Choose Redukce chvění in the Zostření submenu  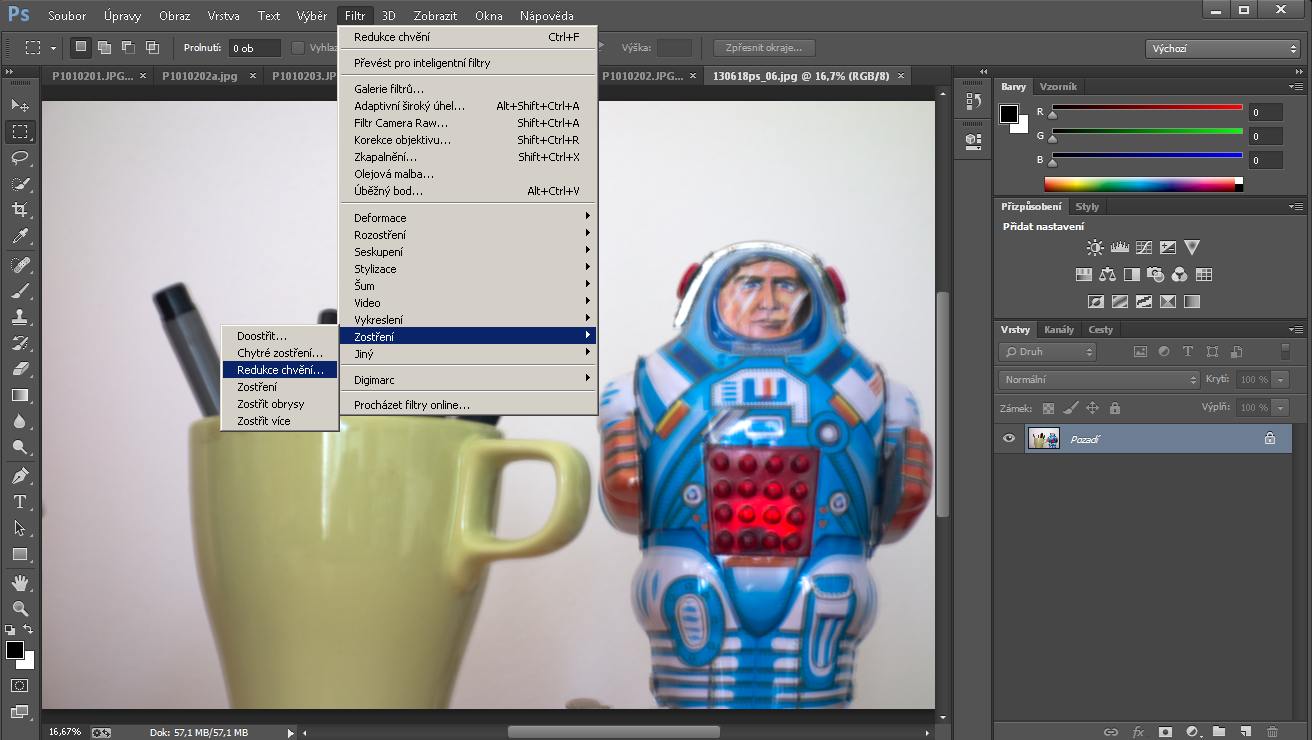[280, 370]
